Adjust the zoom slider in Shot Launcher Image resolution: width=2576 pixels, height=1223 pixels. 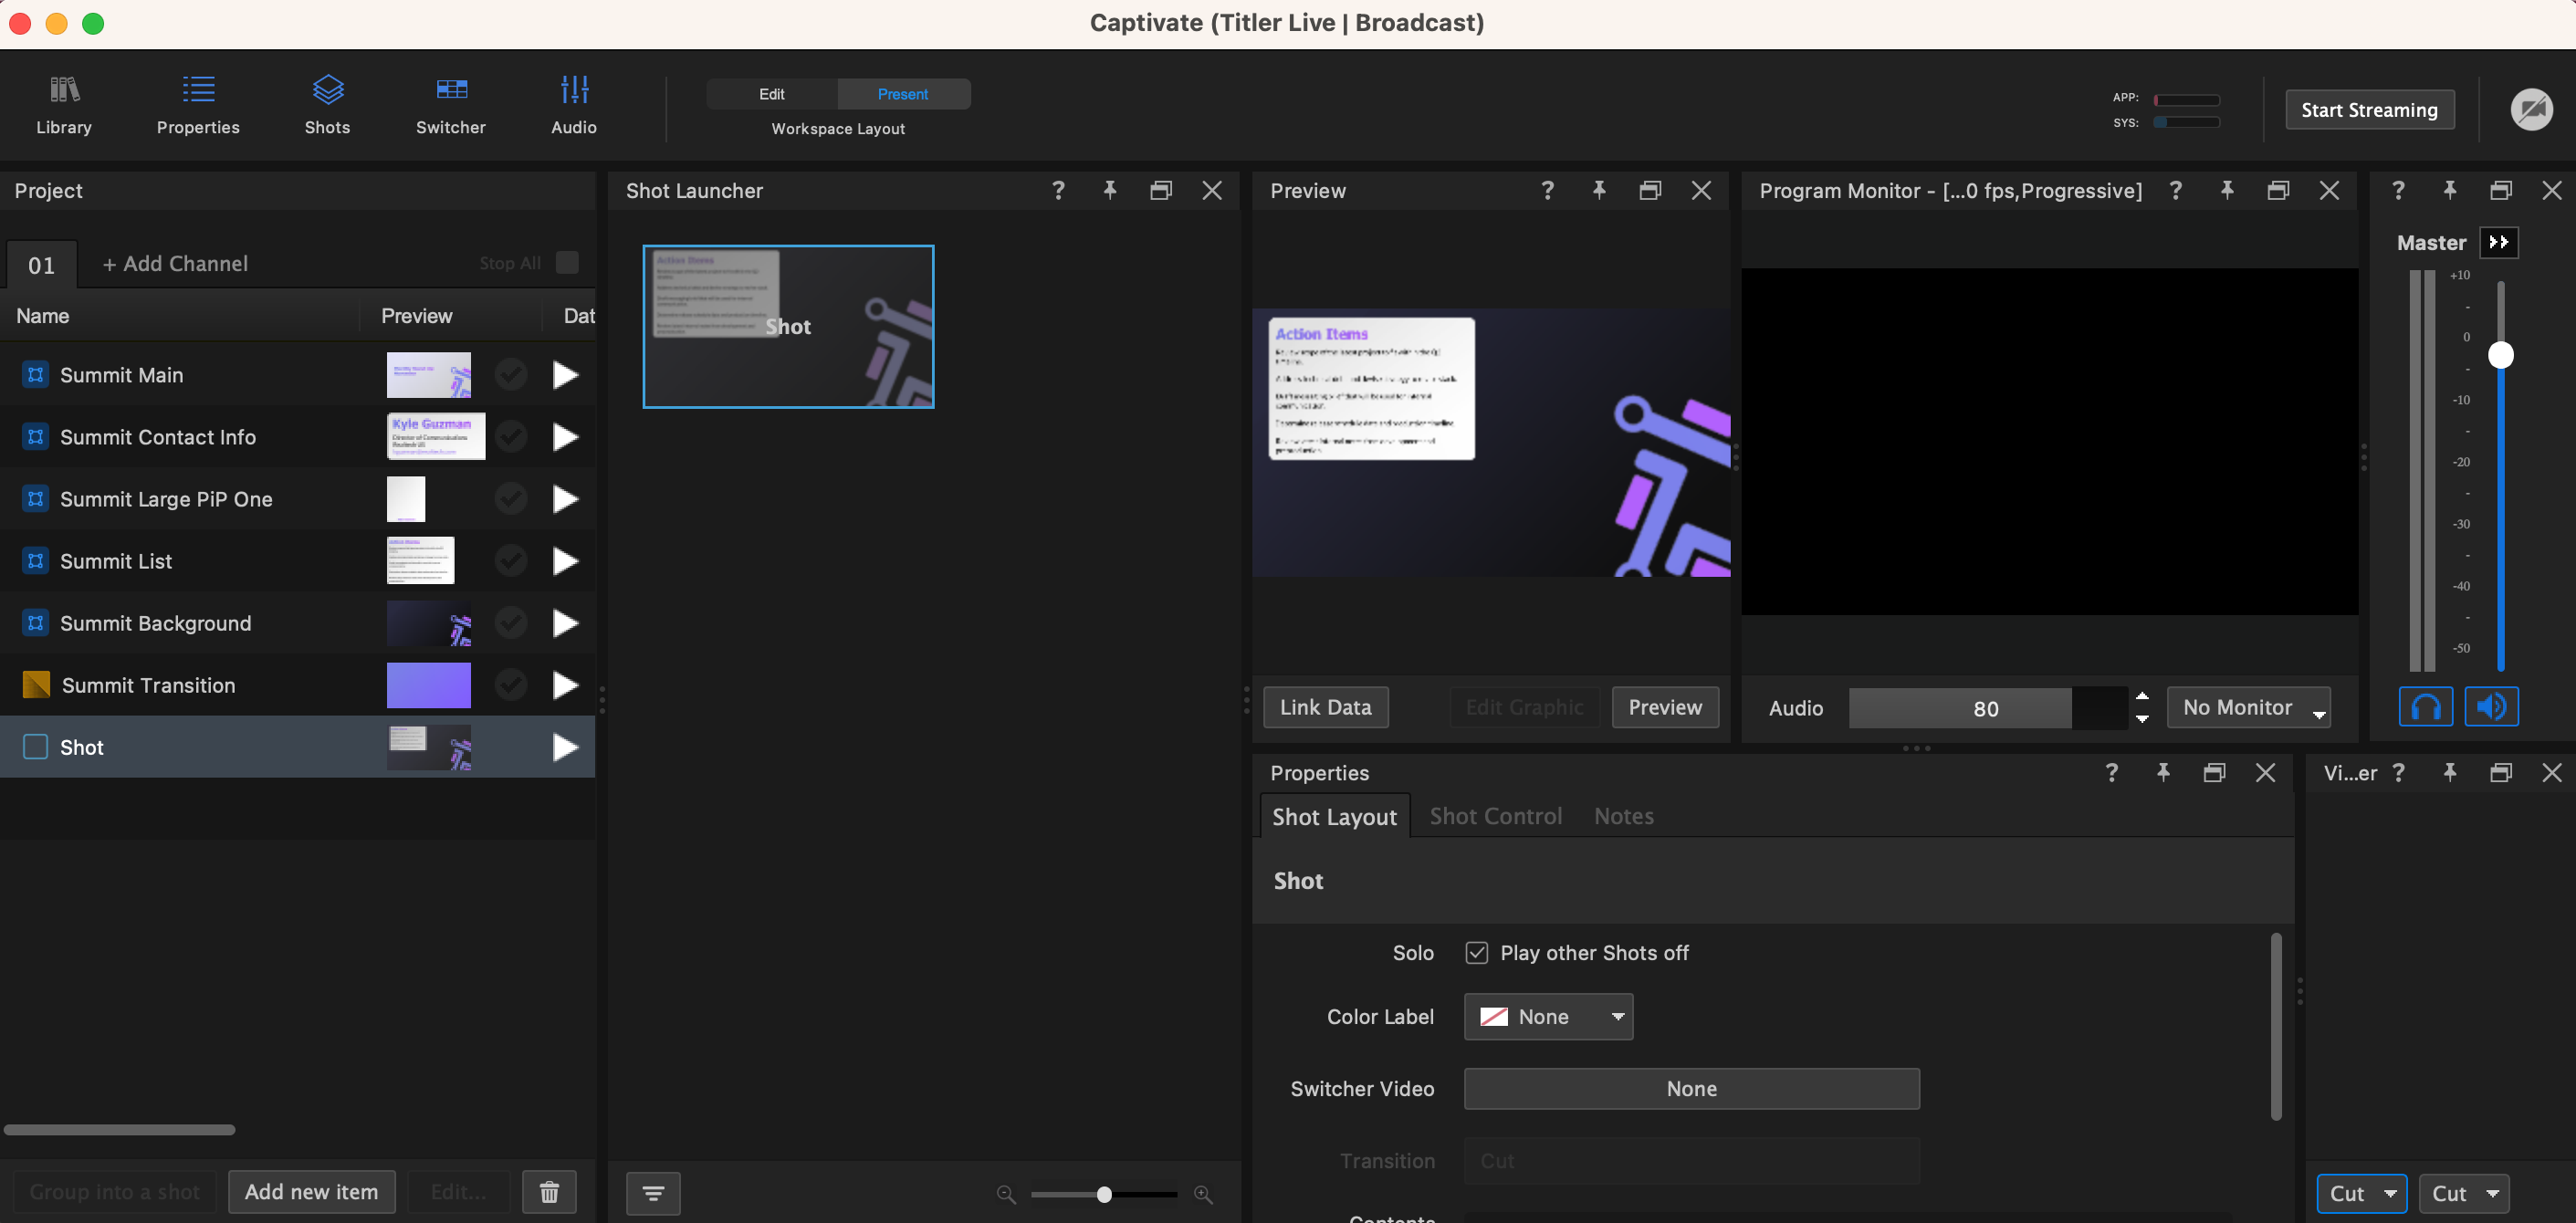tap(1103, 1193)
